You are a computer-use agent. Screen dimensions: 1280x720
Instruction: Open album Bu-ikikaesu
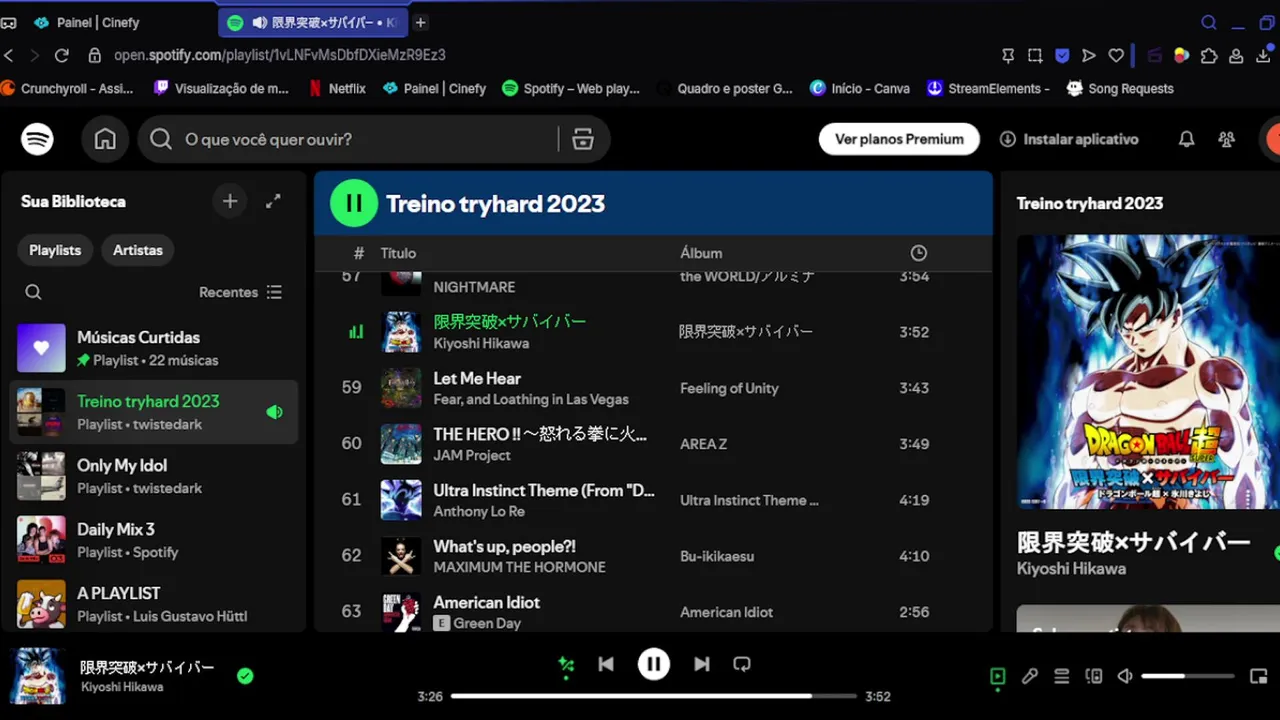click(717, 556)
